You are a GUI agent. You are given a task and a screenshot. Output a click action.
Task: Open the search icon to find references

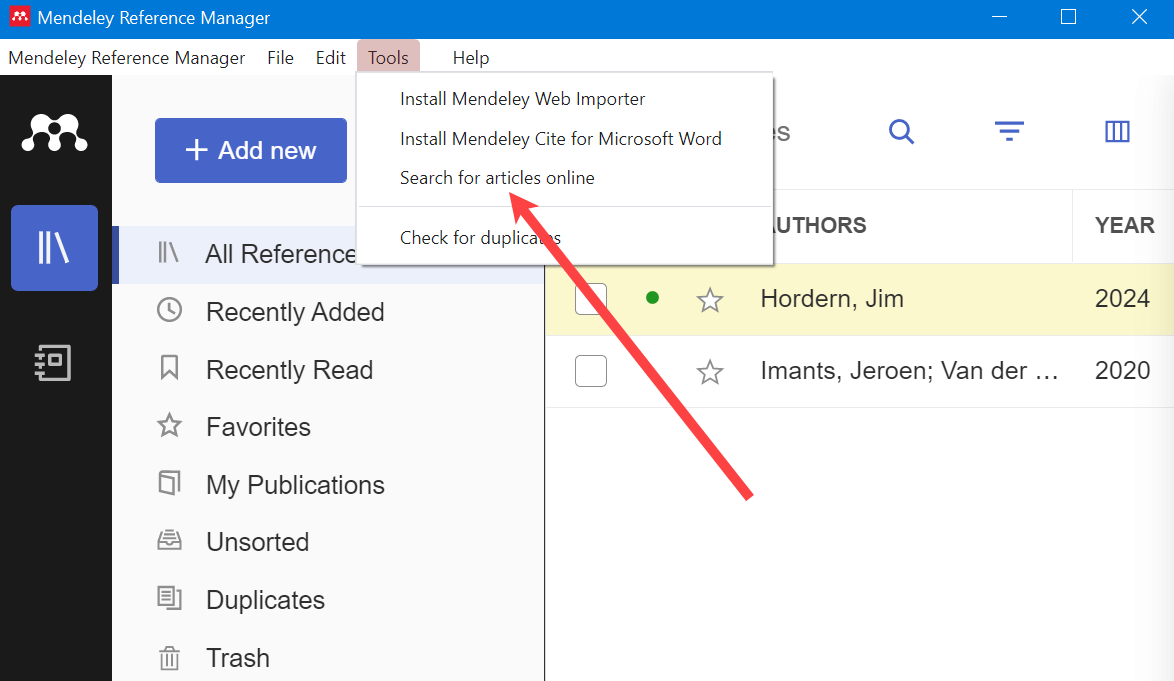coord(901,131)
